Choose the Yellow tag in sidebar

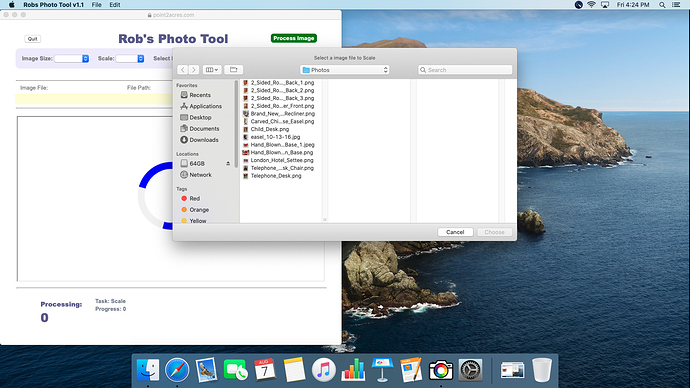194,220
